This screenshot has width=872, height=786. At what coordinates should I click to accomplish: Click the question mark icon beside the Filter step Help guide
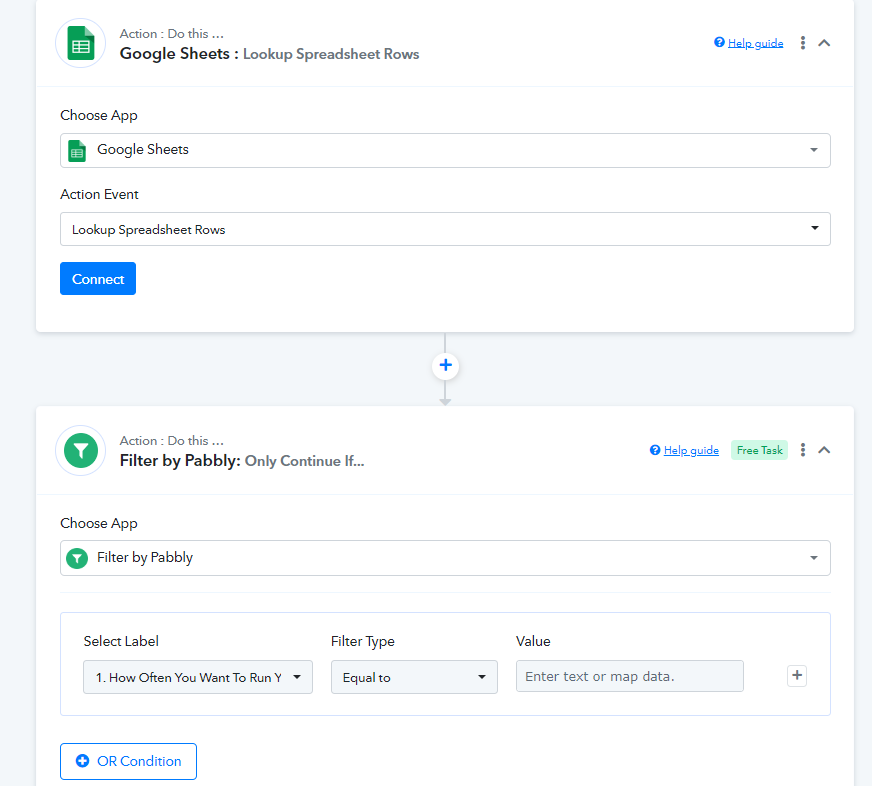click(655, 450)
